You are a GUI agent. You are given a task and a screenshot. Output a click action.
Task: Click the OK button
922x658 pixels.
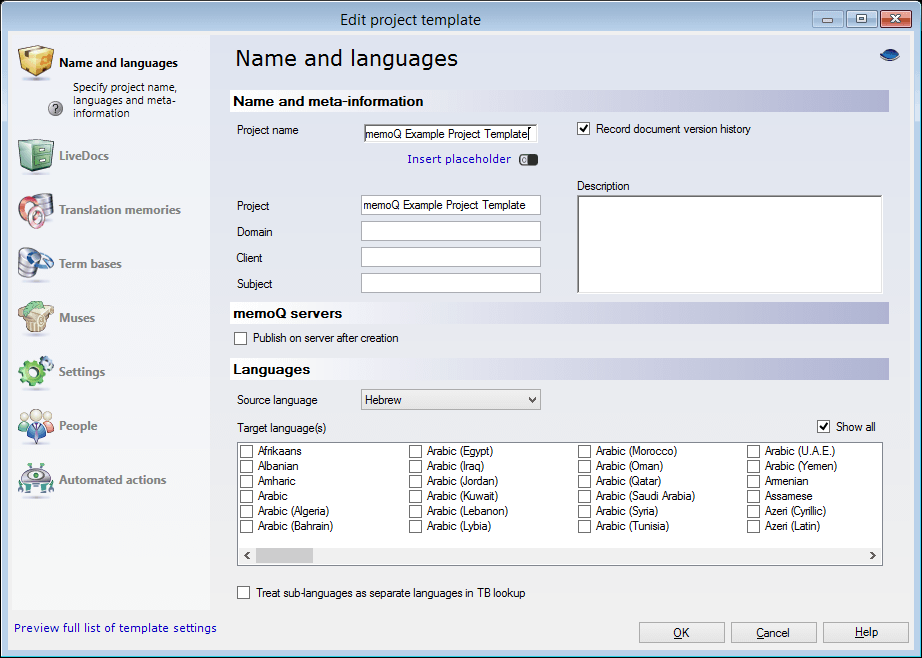[x=682, y=633]
